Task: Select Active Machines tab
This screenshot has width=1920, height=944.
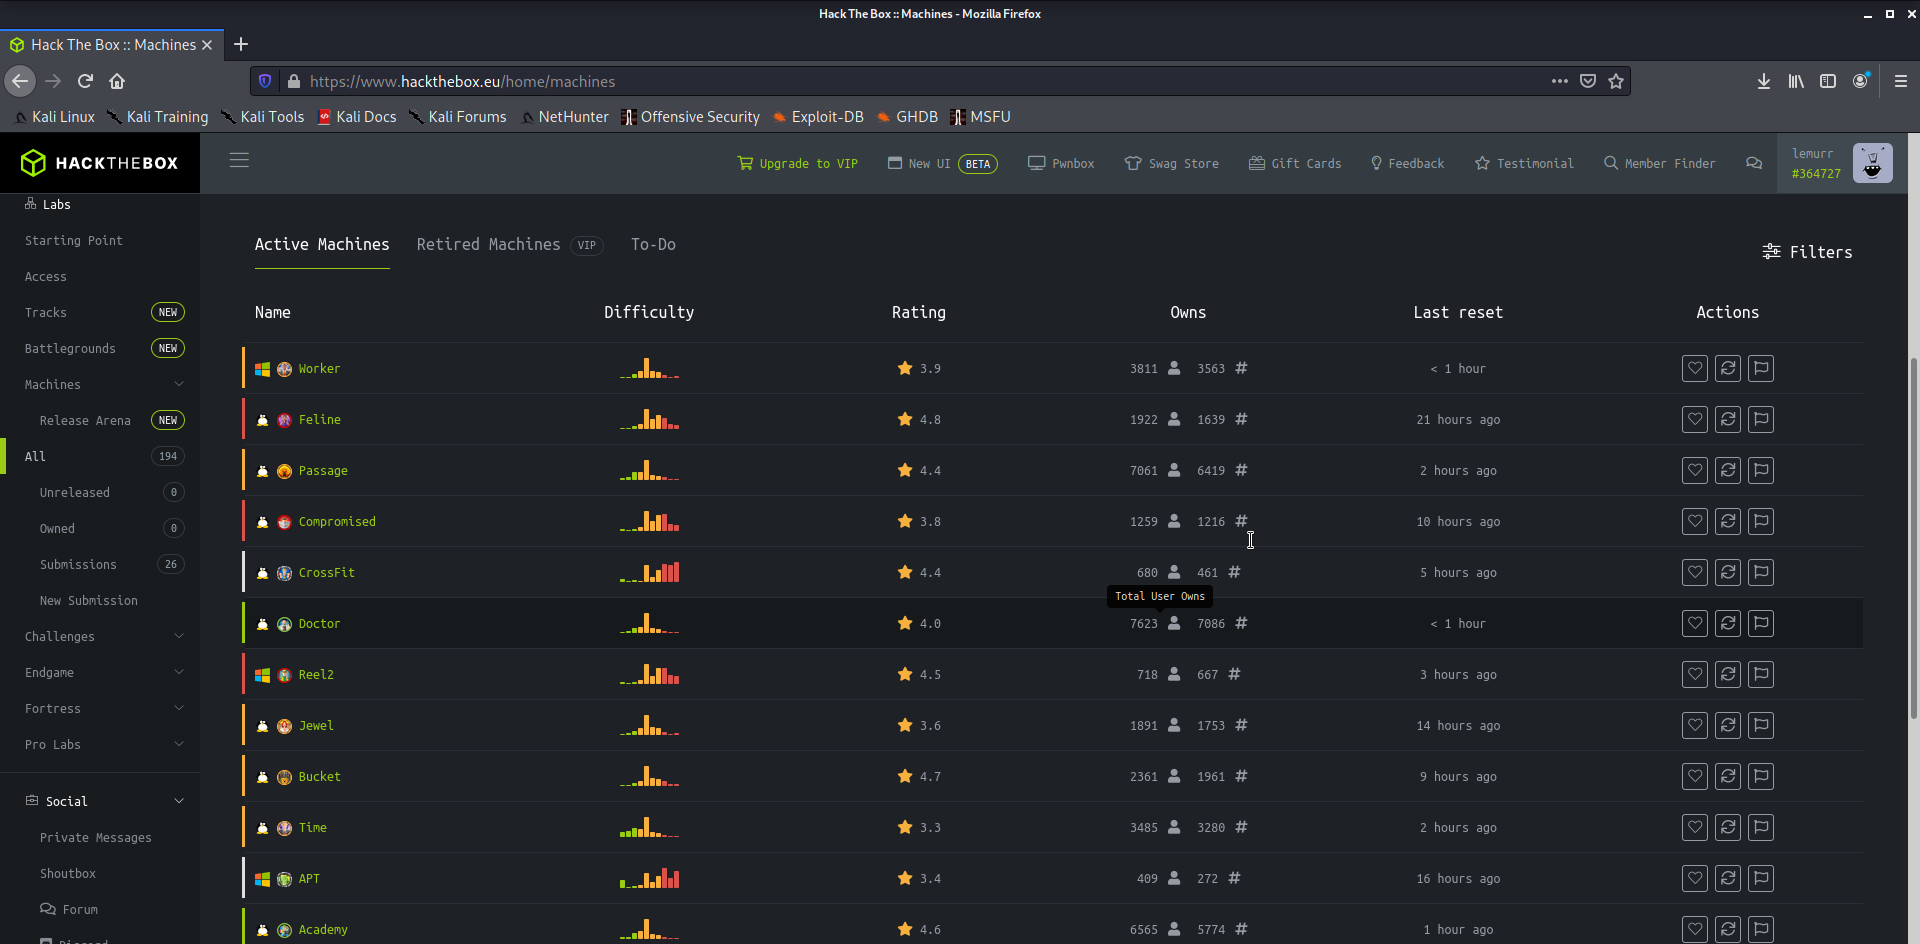Action: coord(322,244)
